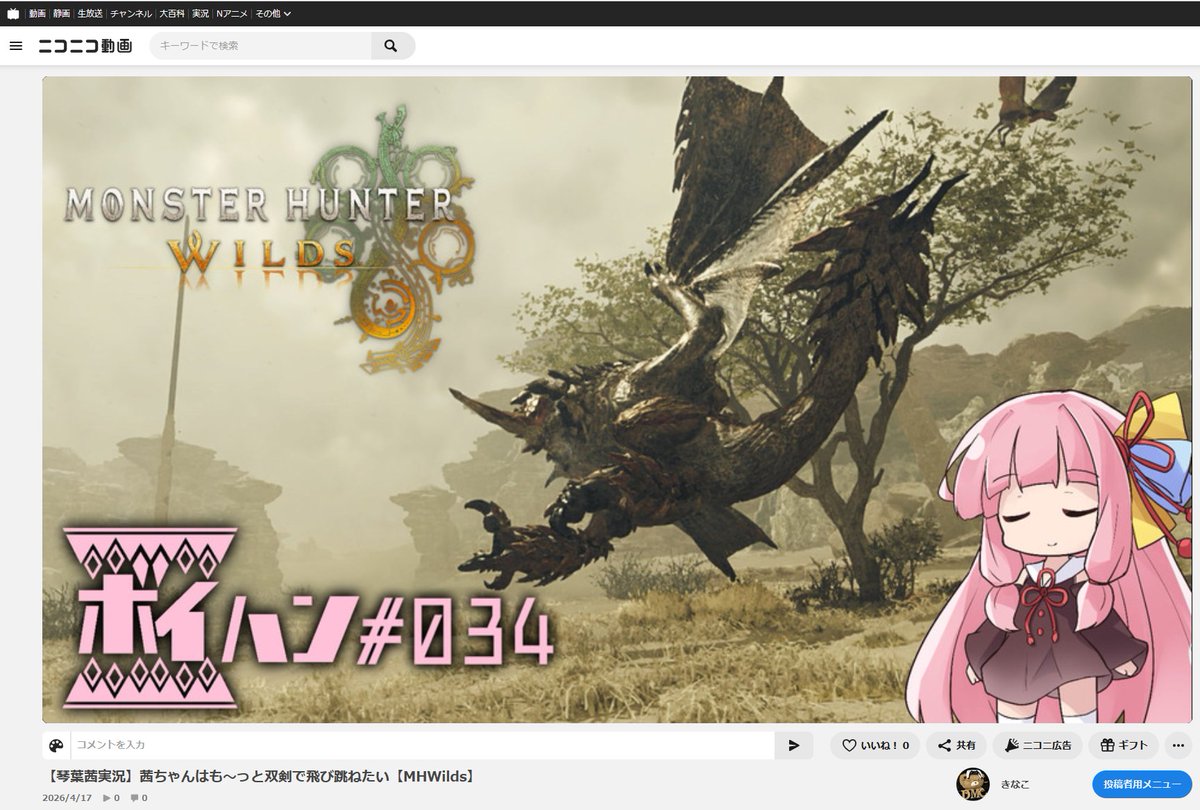Open the 動画 top navigation item
This screenshot has height=810, width=1200.
37,14
